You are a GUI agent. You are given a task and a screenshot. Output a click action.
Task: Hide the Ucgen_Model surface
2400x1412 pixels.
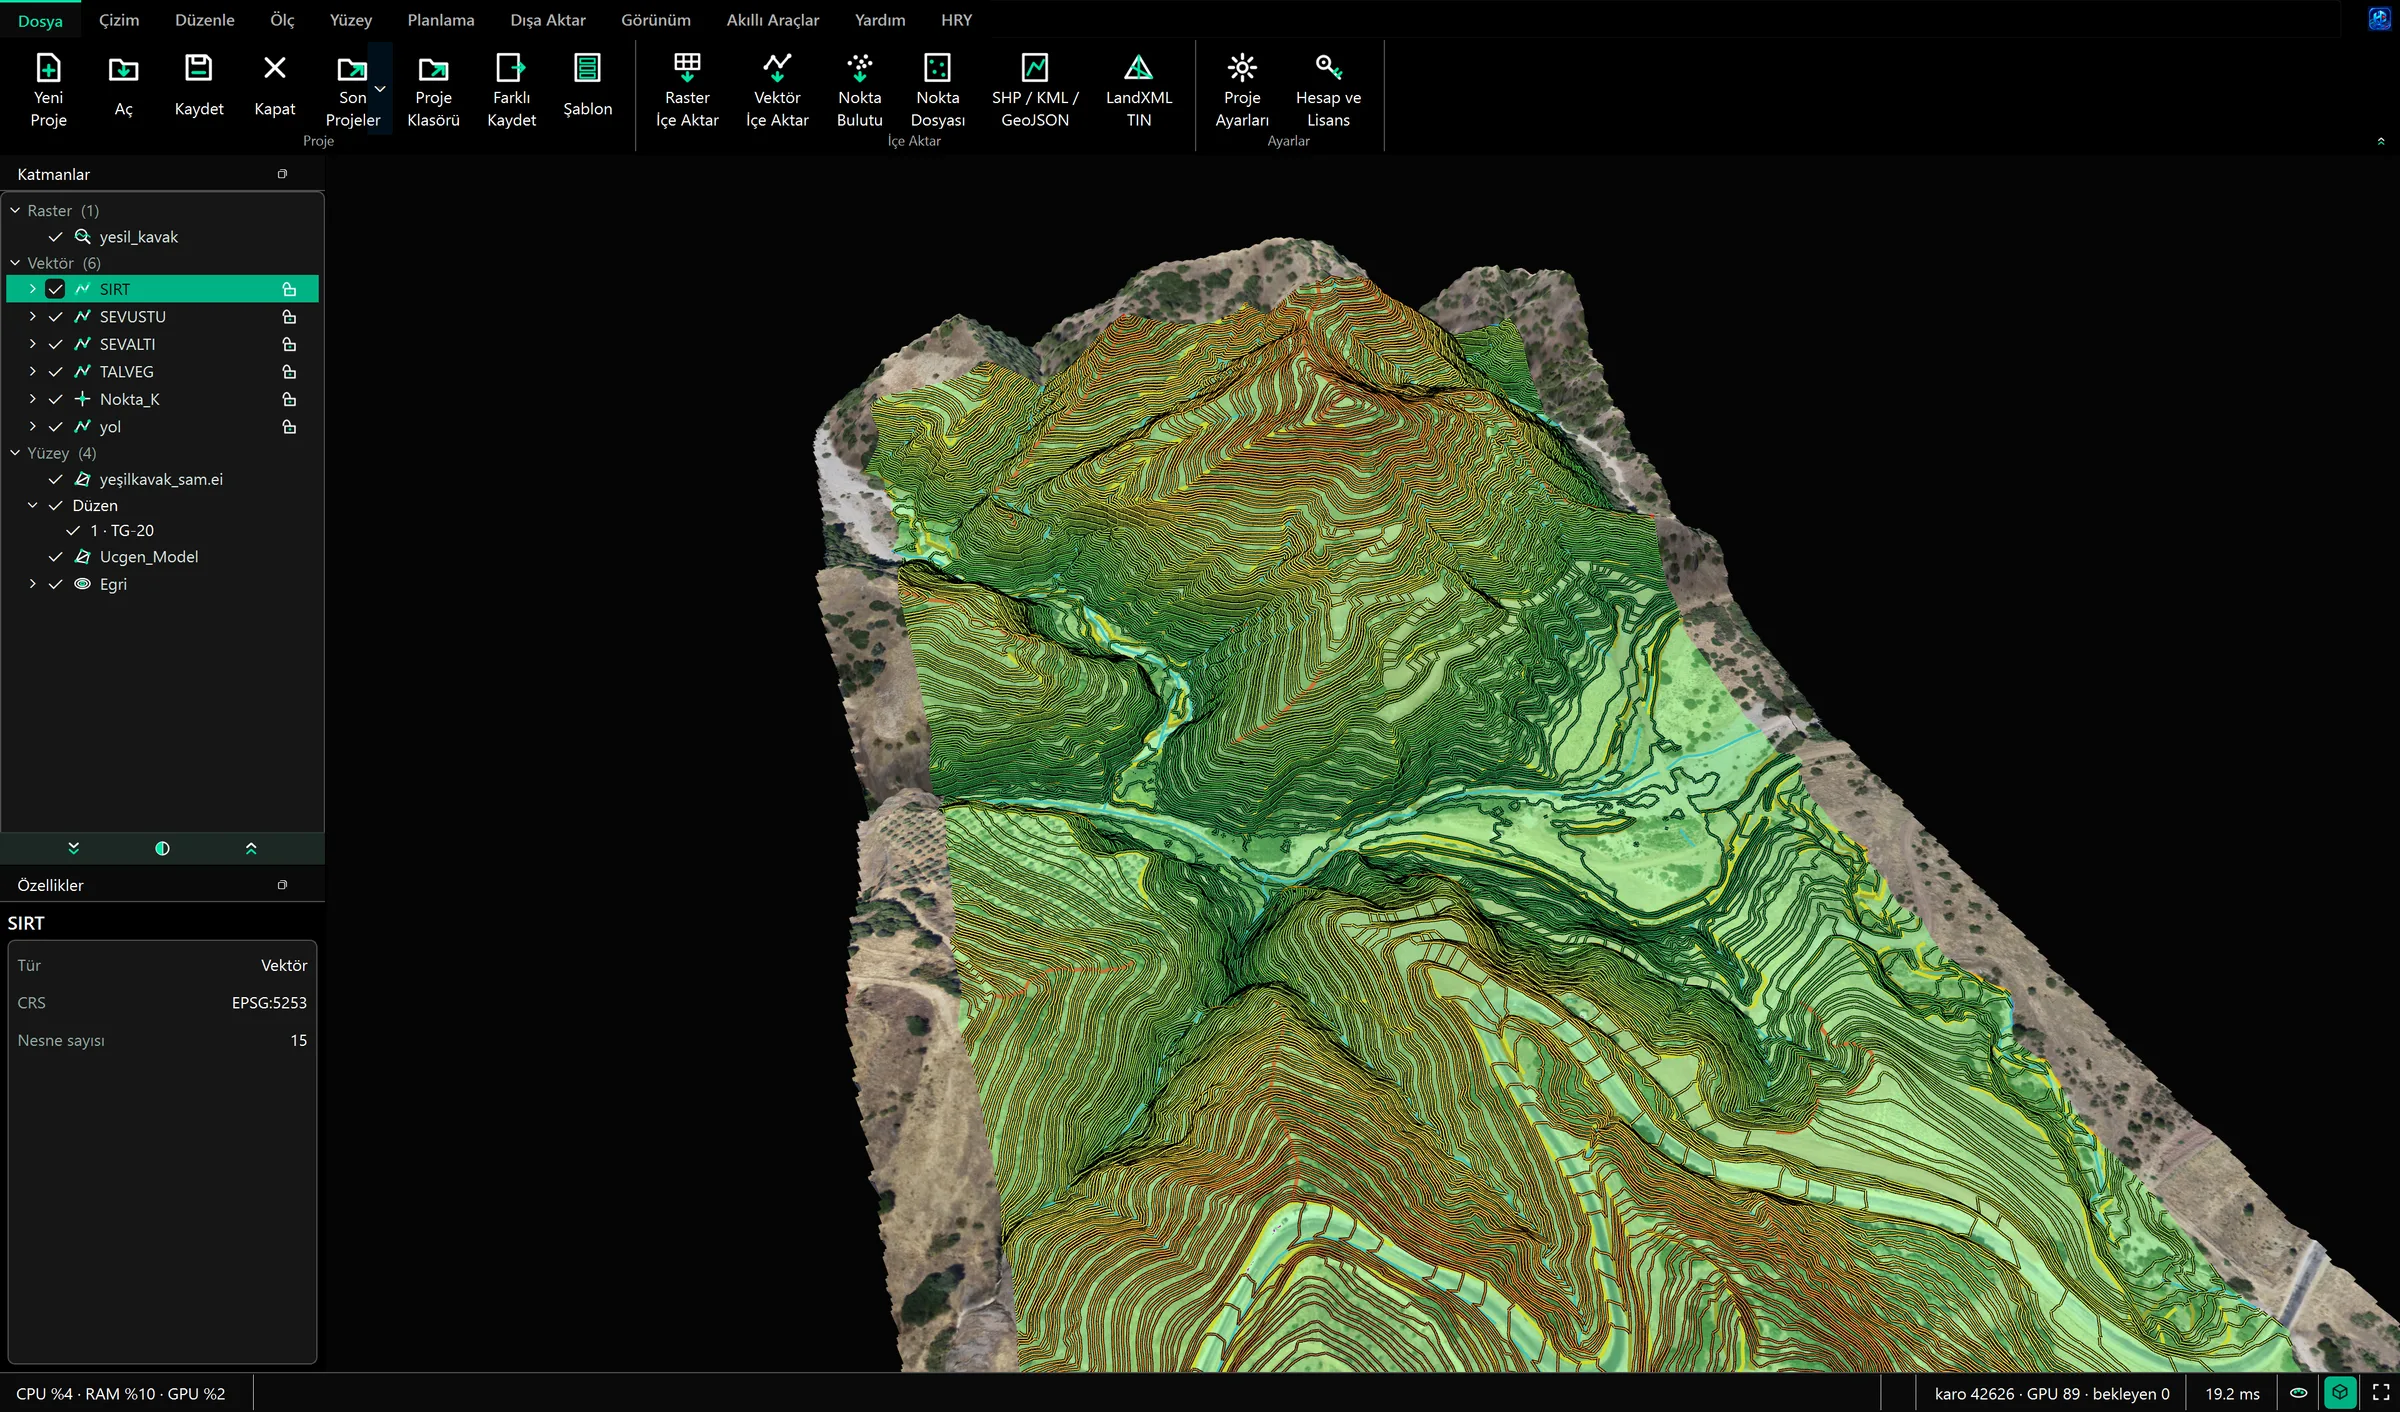point(56,557)
